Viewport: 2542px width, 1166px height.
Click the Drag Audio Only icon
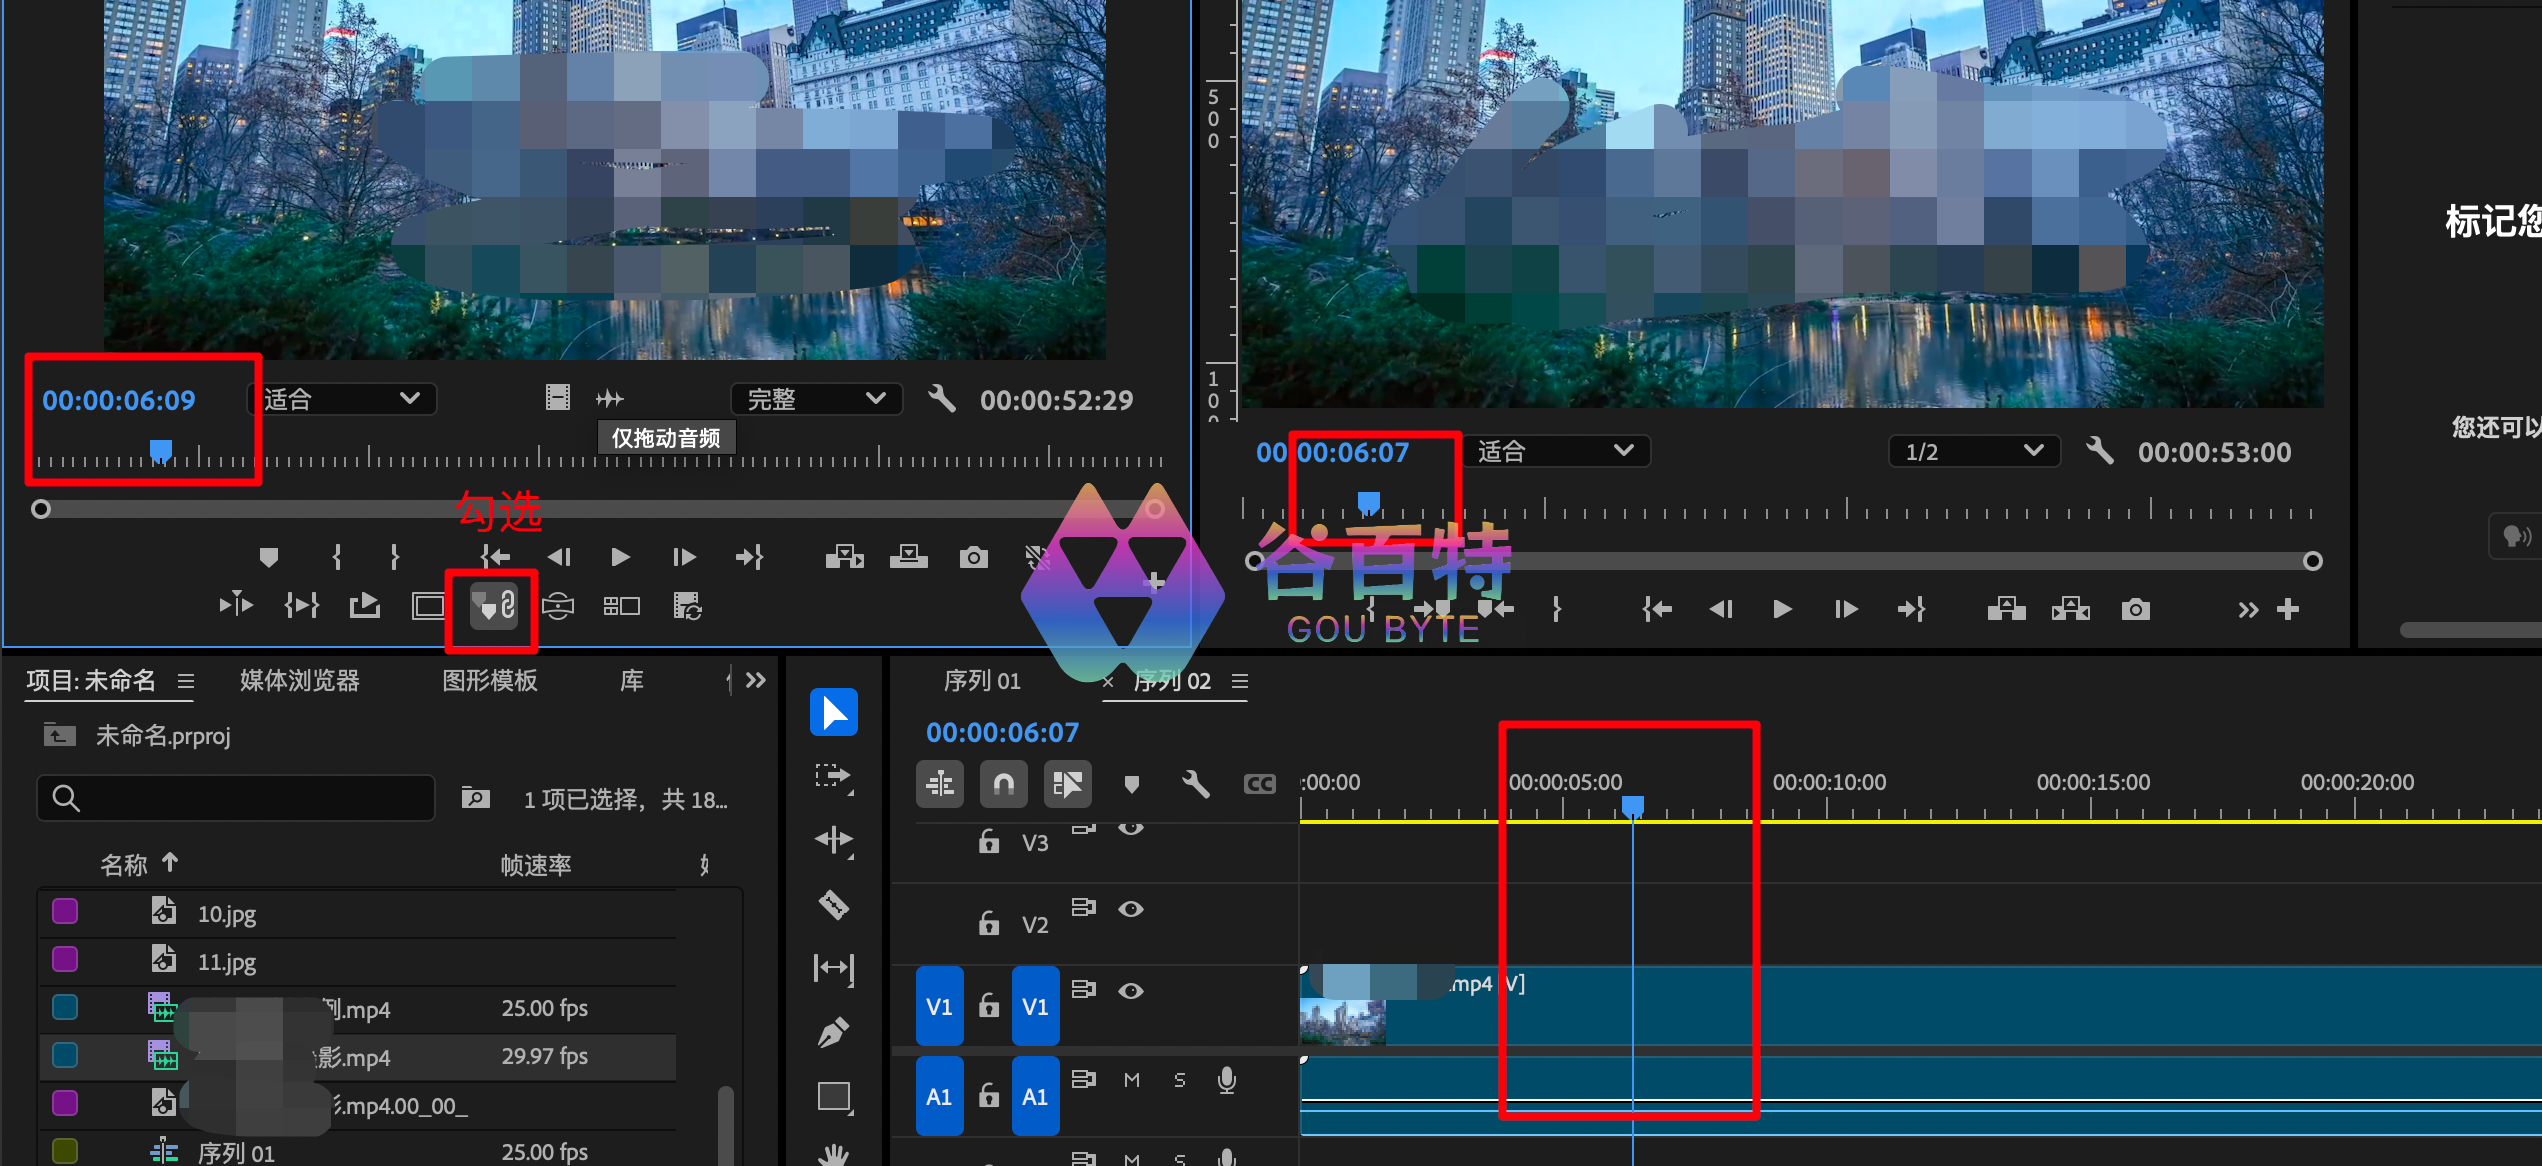pyautogui.click(x=609, y=399)
